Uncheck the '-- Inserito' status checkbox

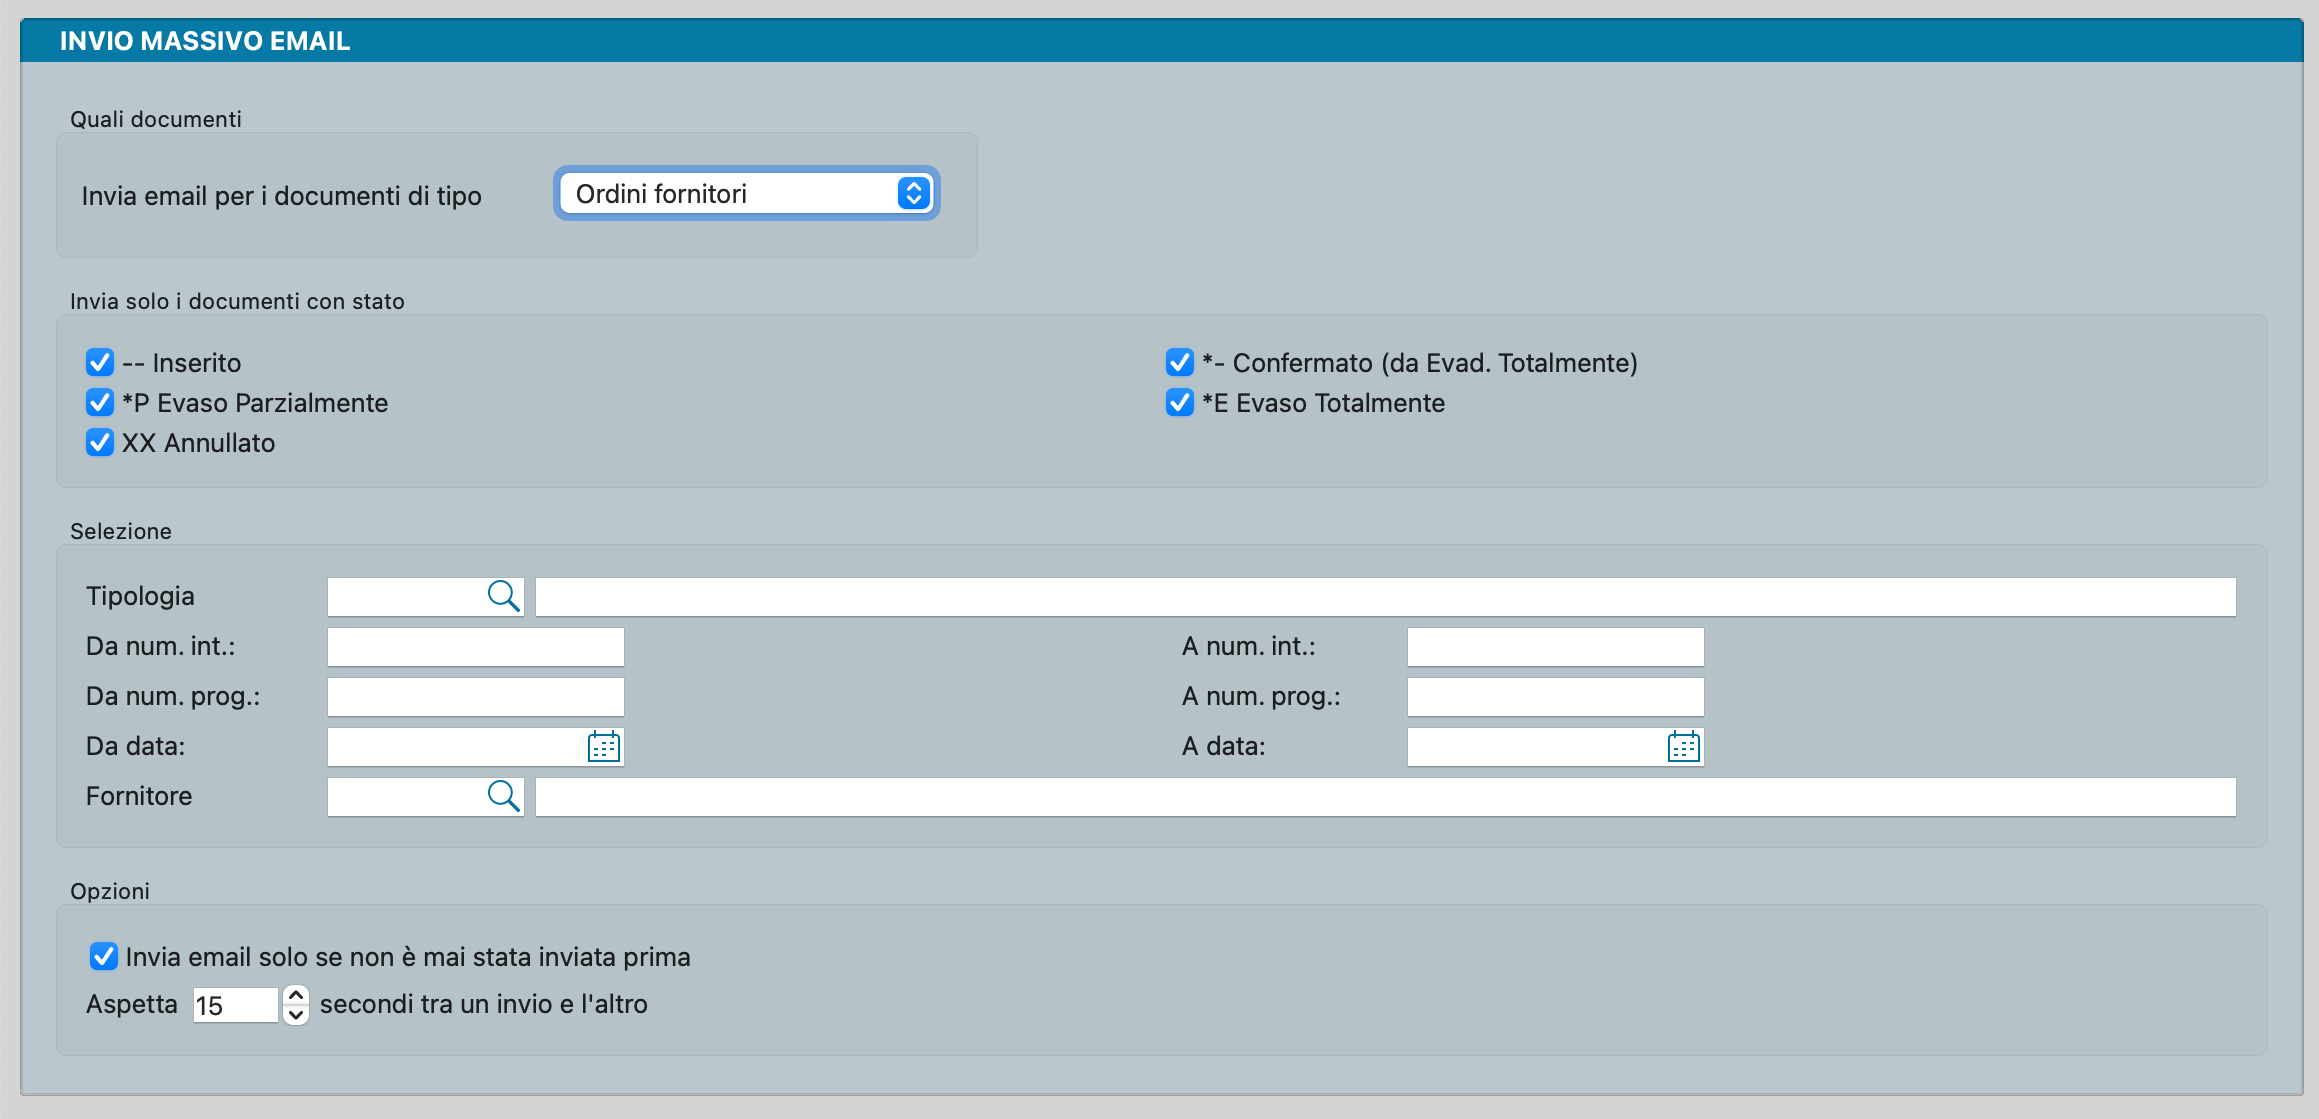pos(100,362)
